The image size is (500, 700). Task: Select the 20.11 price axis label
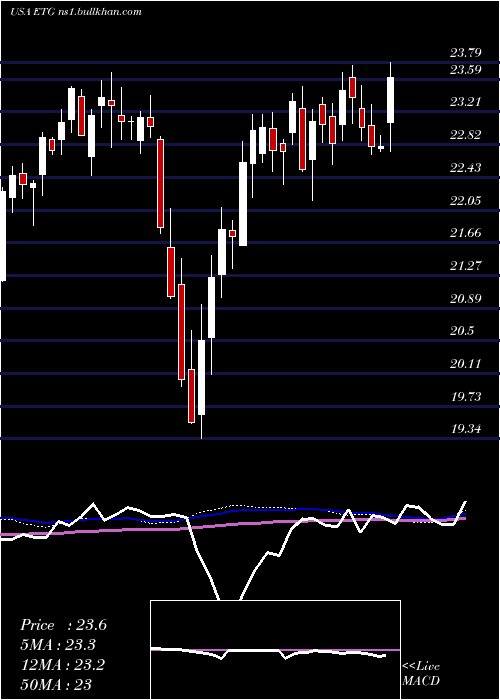466,364
